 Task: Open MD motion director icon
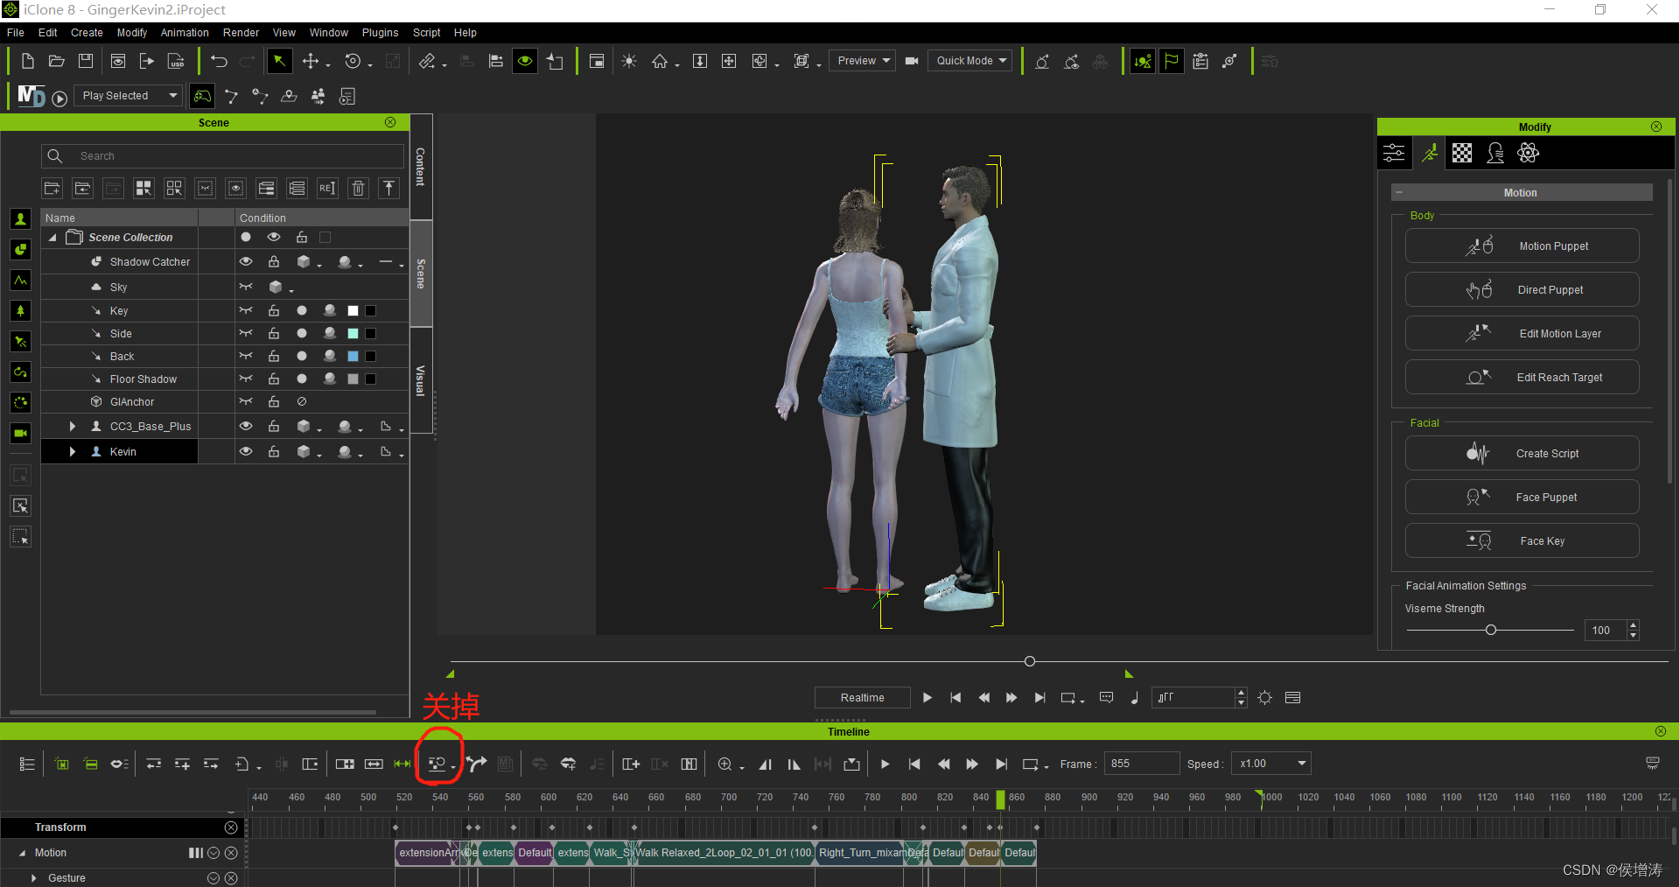(x=31, y=96)
